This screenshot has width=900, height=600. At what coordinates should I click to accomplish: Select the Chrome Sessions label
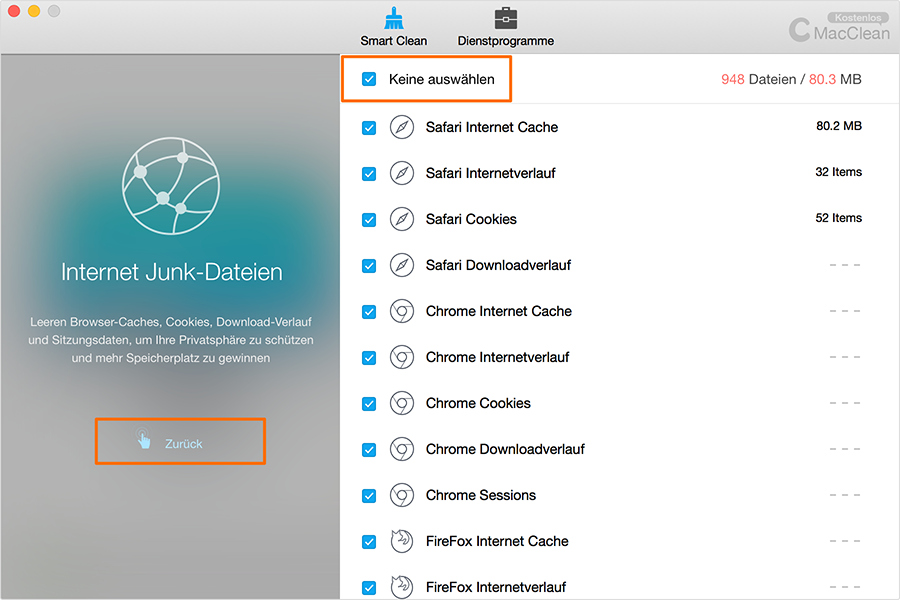[x=481, y=495]
